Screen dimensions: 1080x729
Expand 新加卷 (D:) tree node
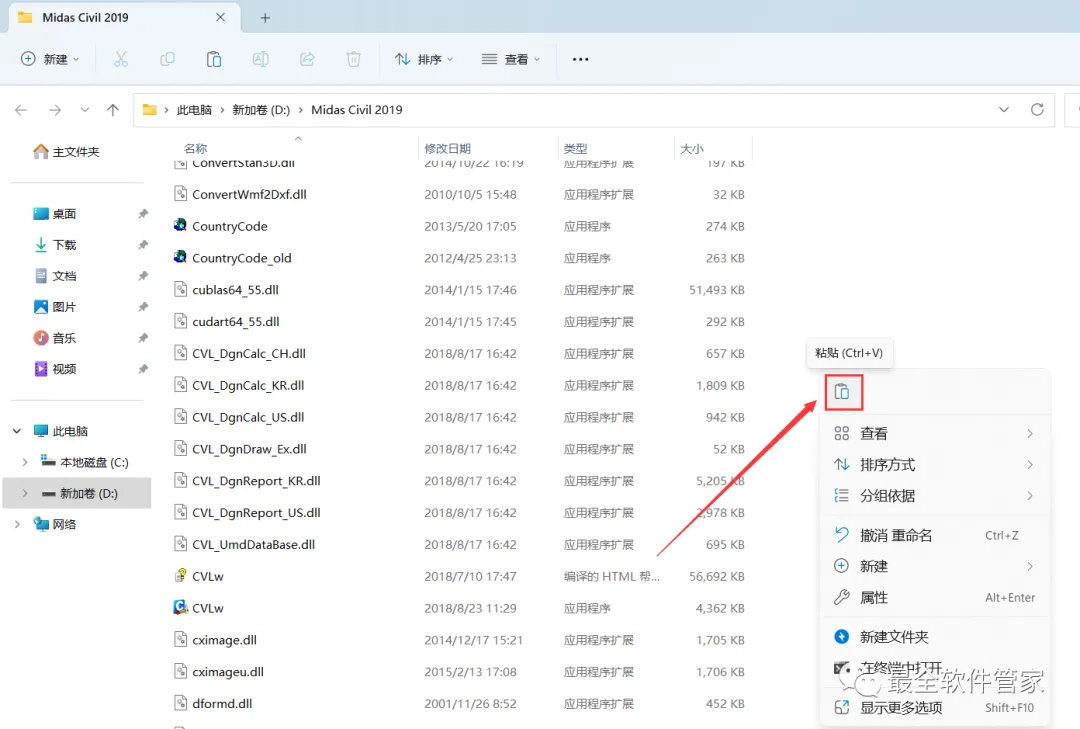[25, 493]
